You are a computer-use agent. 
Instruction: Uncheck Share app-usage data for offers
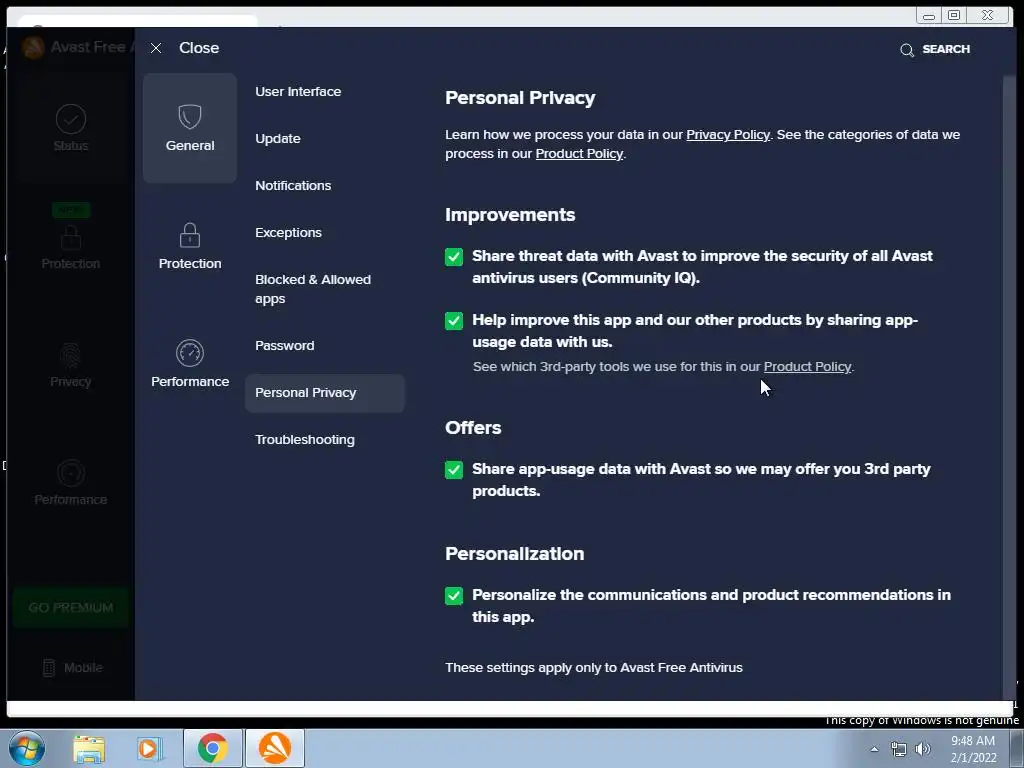(454, 470)
